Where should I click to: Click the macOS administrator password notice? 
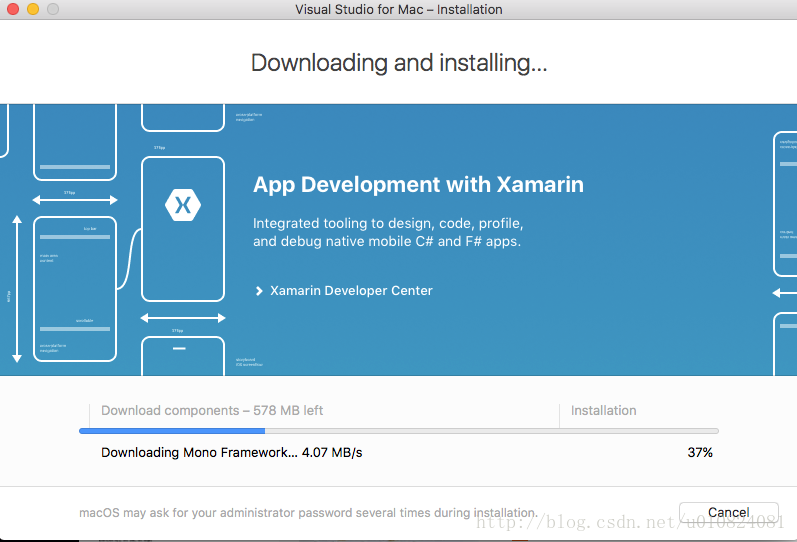click(x=309, y=513)
